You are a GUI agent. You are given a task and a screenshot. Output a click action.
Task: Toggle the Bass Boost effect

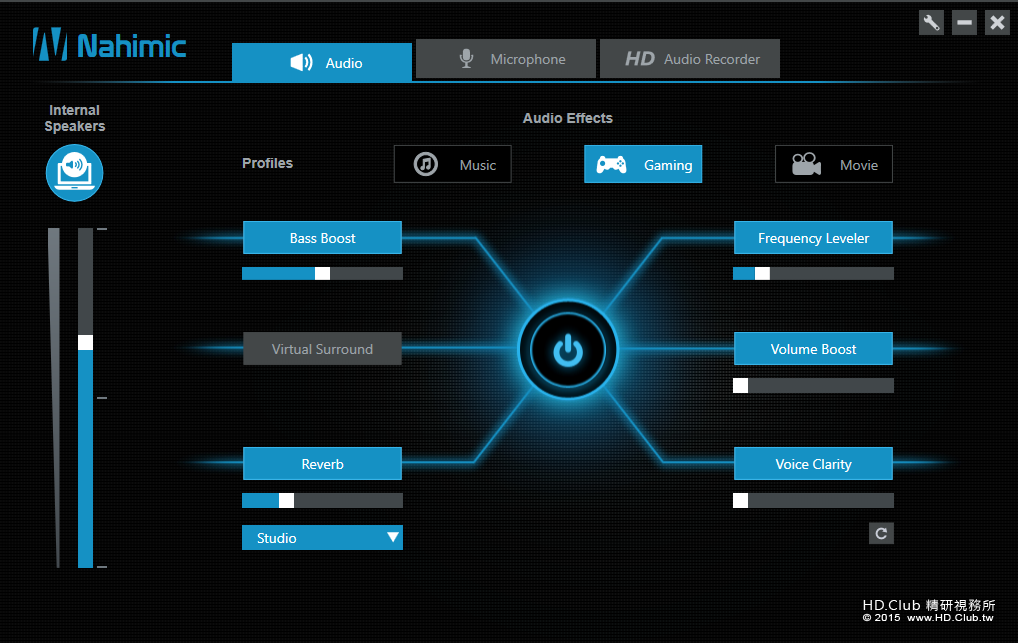[x=322, y=238]
